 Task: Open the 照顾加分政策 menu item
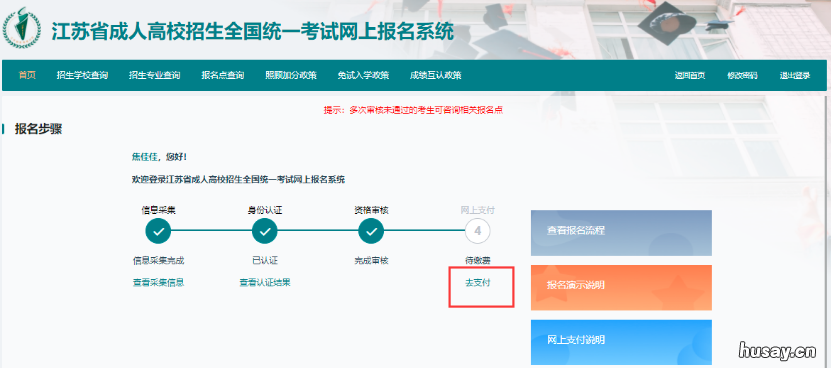pyautogui.click(x=291, y=75)
